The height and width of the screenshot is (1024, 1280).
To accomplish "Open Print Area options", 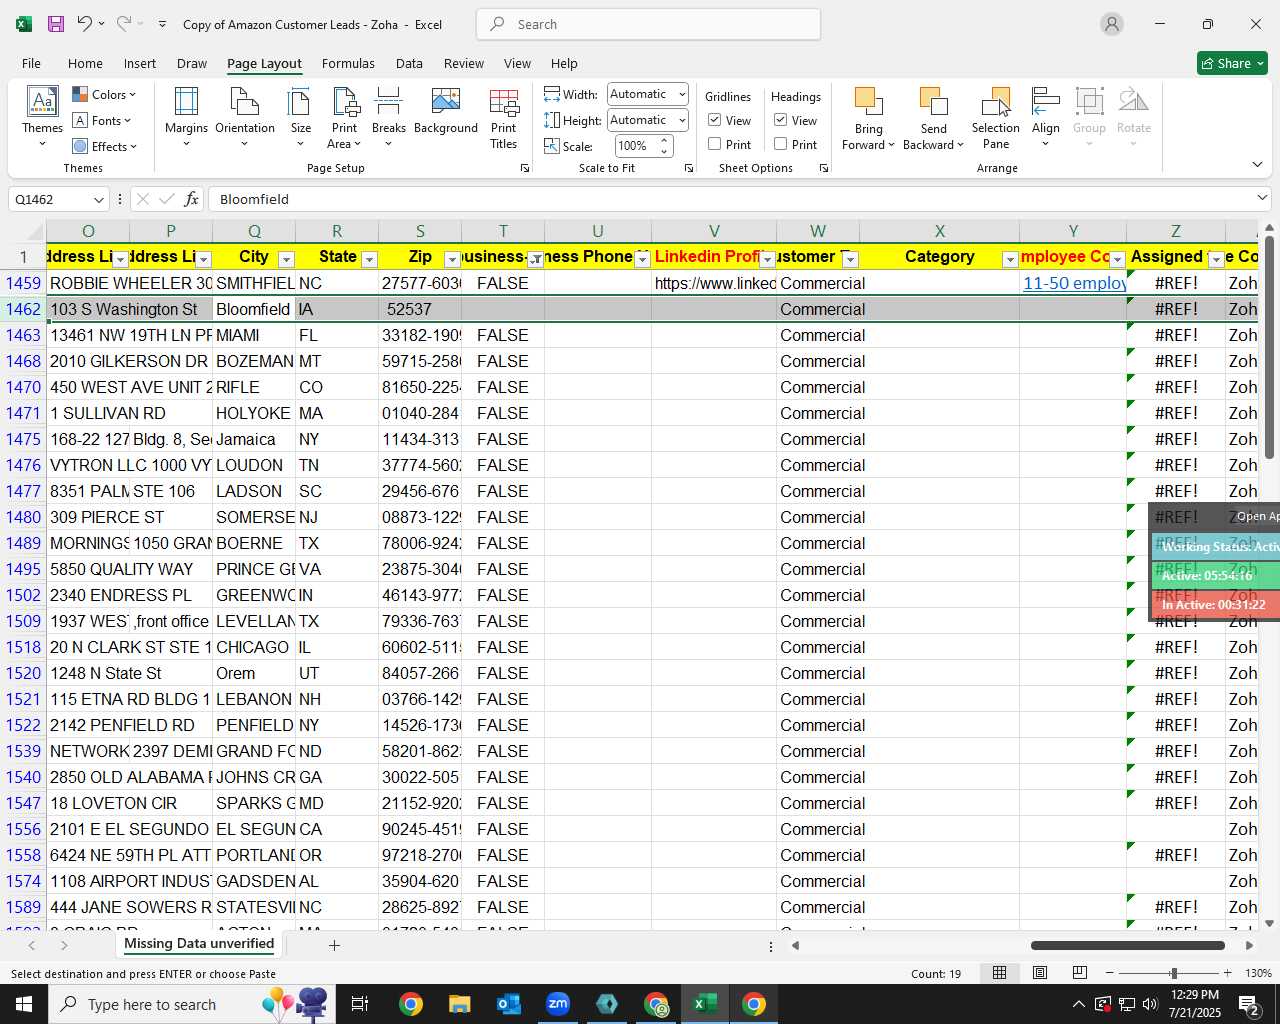I will click(x=345, y=118).
